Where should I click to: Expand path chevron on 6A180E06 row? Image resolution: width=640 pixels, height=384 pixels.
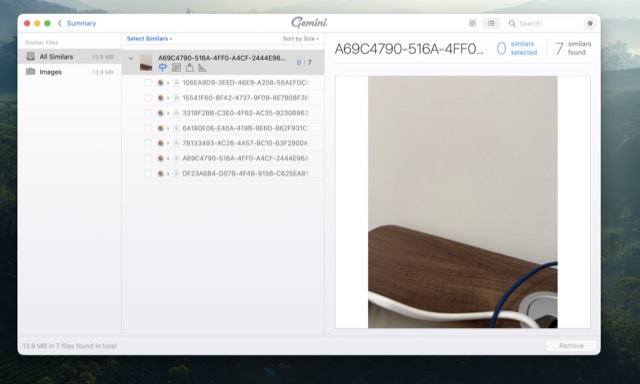tap(168, 128)
